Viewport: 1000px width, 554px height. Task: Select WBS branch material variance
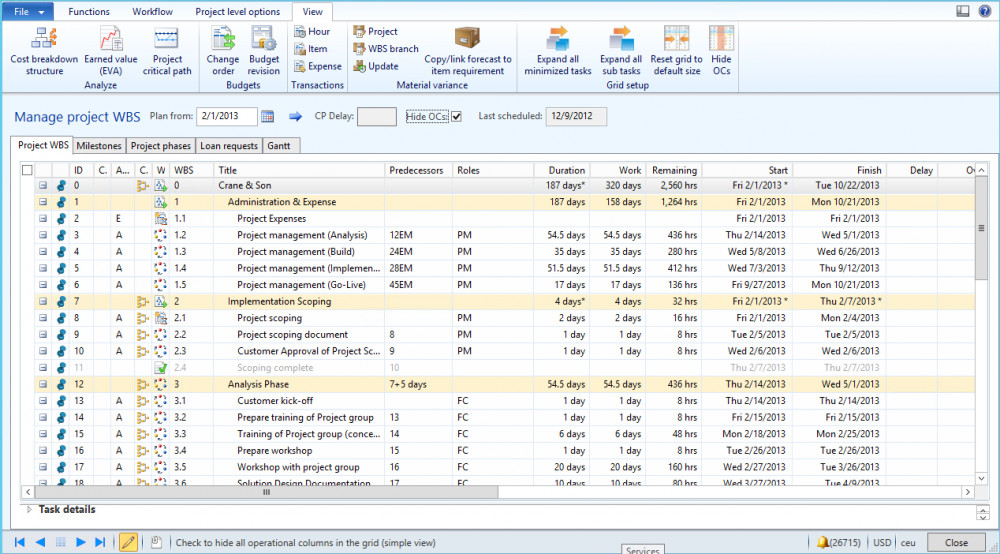click(386, 48)
